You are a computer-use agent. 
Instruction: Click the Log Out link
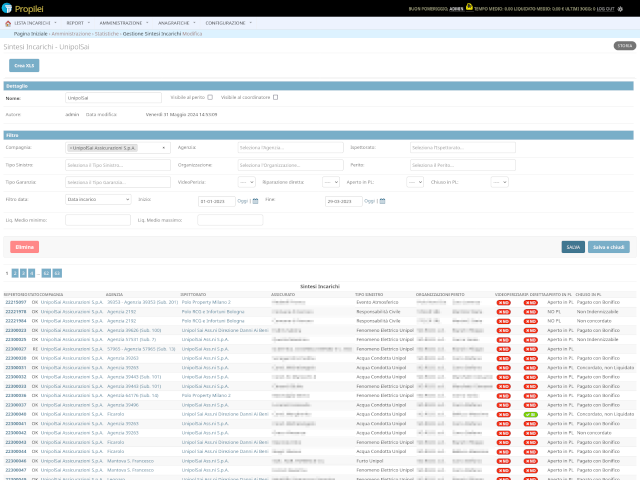click(605, 9)
